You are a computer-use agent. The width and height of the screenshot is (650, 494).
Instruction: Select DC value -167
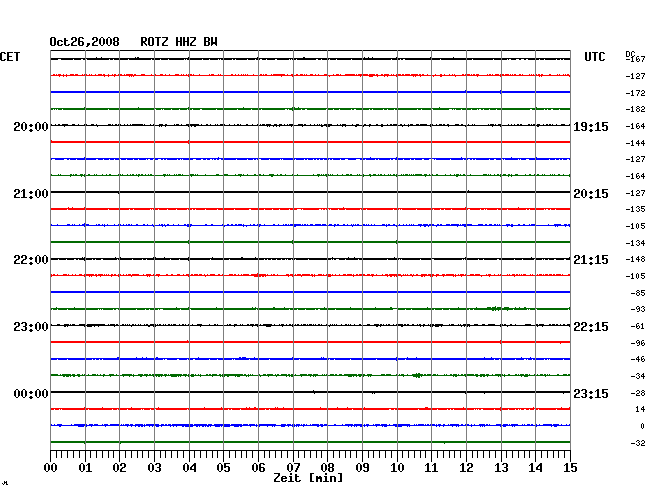(636, 59)
